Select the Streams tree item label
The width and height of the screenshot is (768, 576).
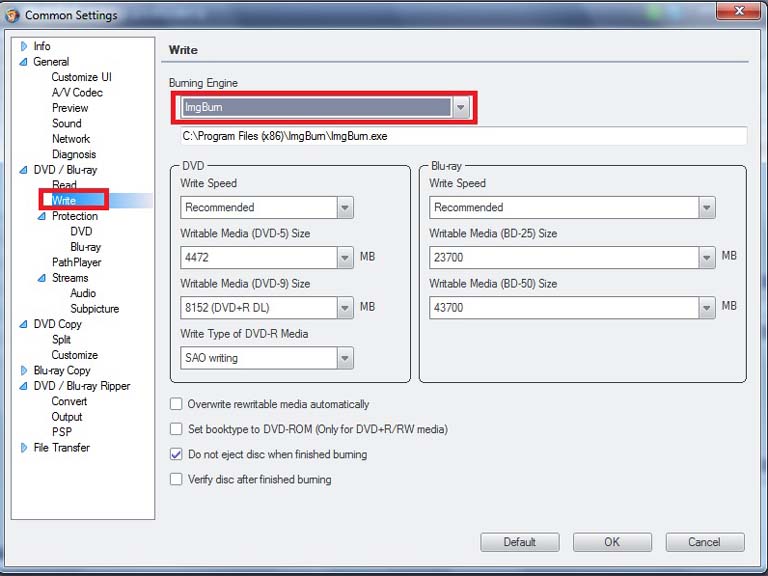coord(70,278)
